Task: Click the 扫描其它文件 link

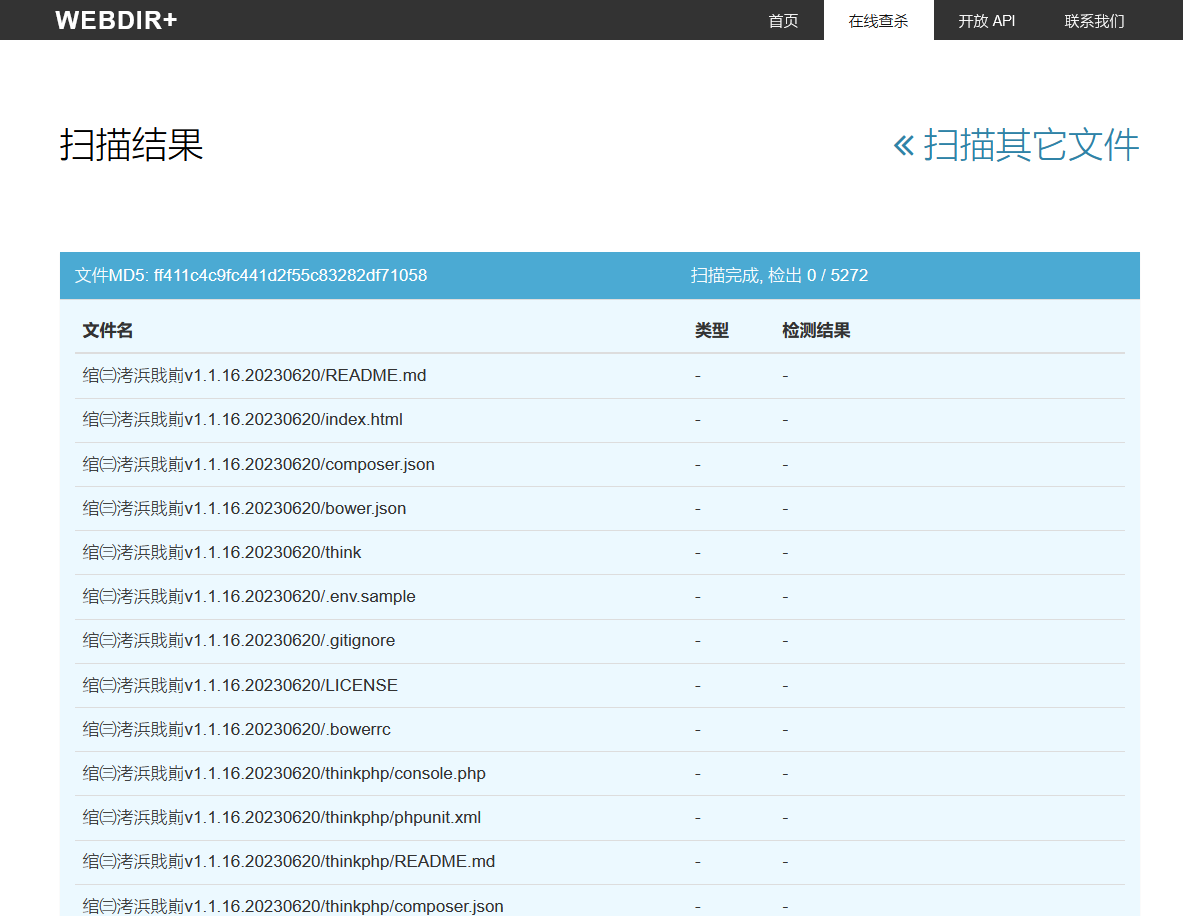Action: click(x=1030, y=145)
